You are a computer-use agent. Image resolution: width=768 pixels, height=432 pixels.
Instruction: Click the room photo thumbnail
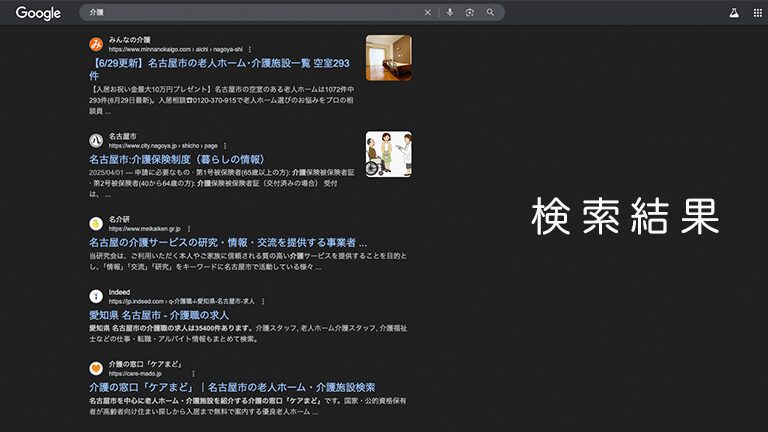click(x=389, y=58)
